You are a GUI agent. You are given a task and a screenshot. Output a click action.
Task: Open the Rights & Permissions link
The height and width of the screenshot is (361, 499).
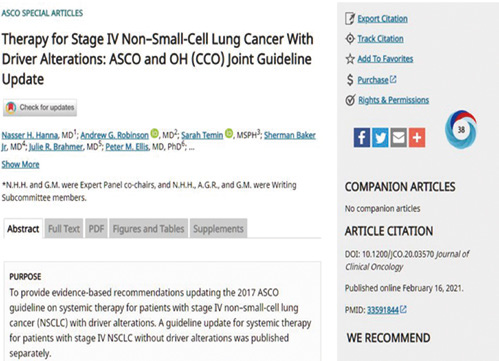point(393,100)
